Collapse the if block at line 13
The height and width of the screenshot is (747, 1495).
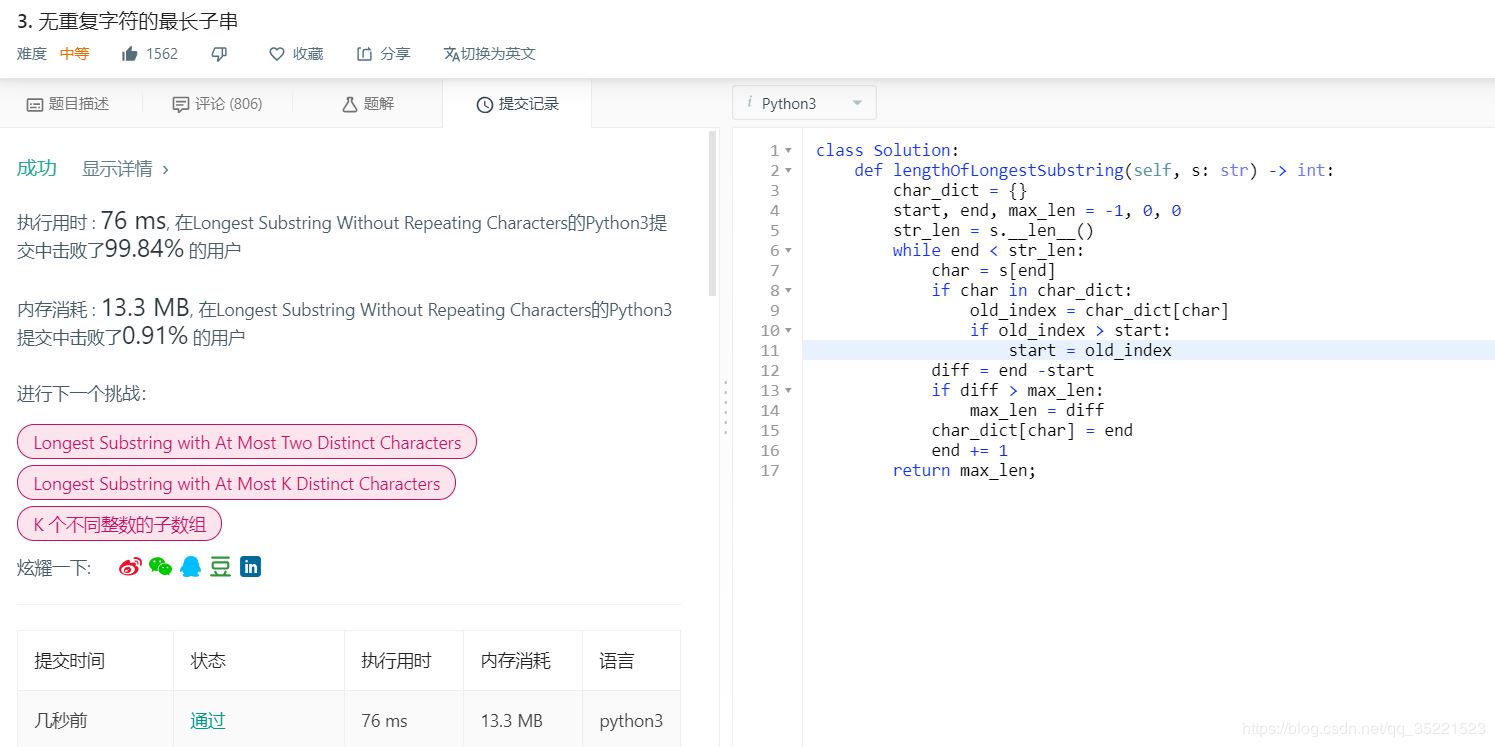[x=789, y=390]
